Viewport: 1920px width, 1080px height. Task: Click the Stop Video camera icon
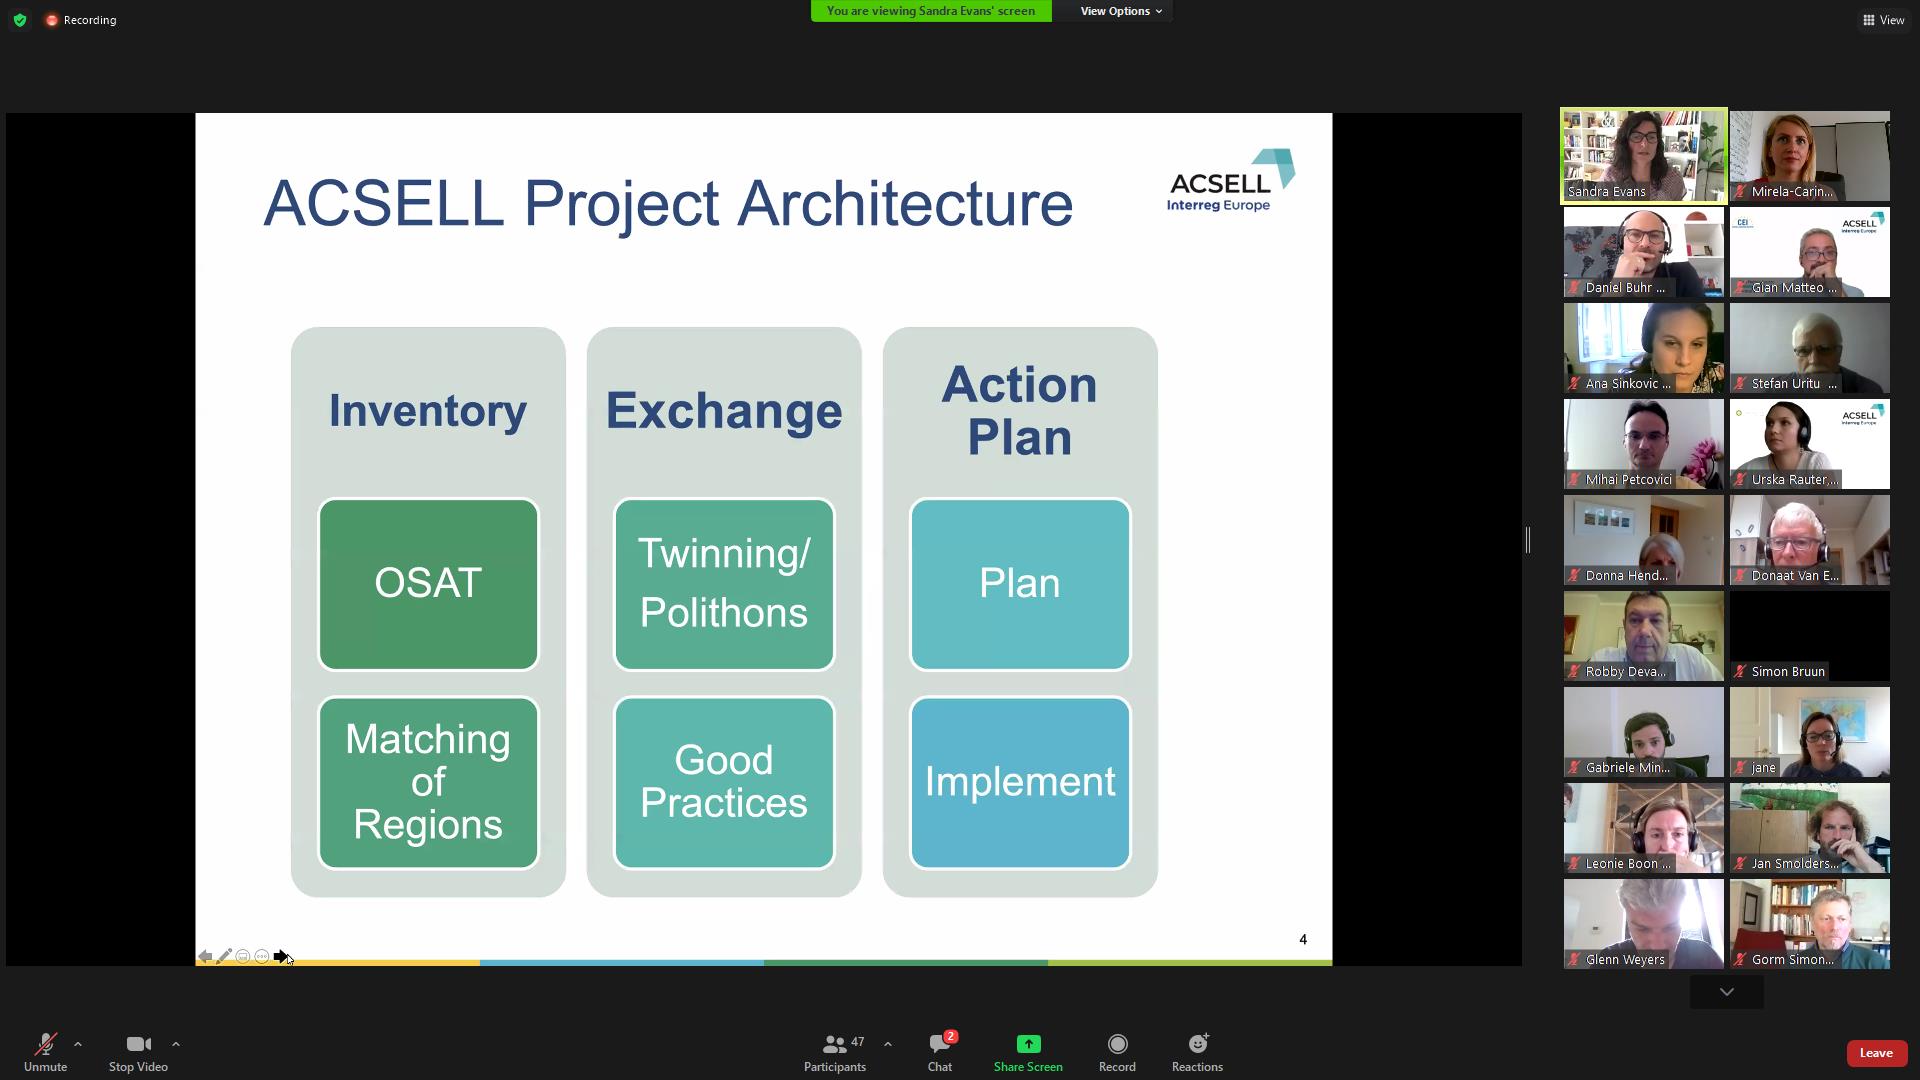tap(137, 1043)
